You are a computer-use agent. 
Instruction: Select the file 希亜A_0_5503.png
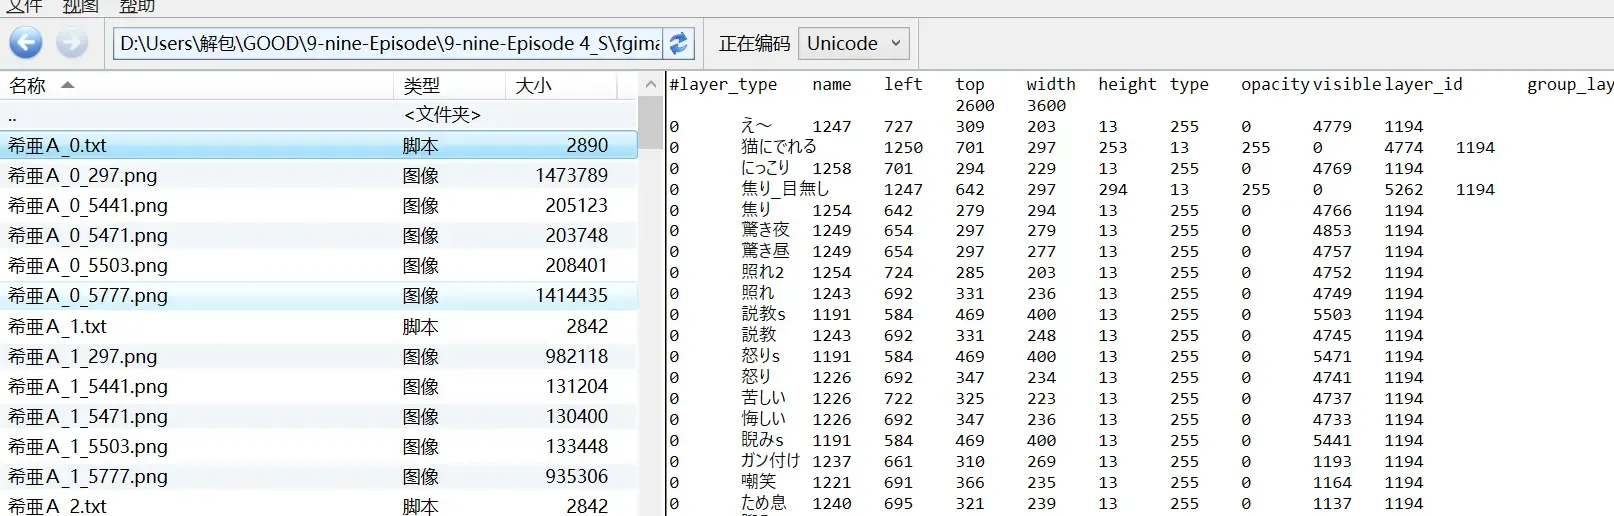point(319,265)
